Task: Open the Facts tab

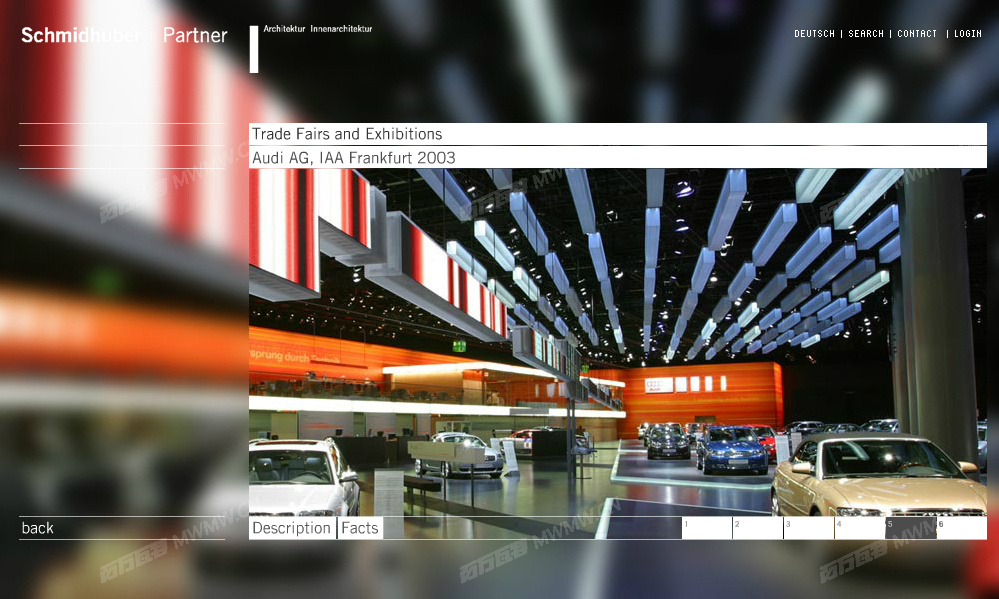Action: 360,528
